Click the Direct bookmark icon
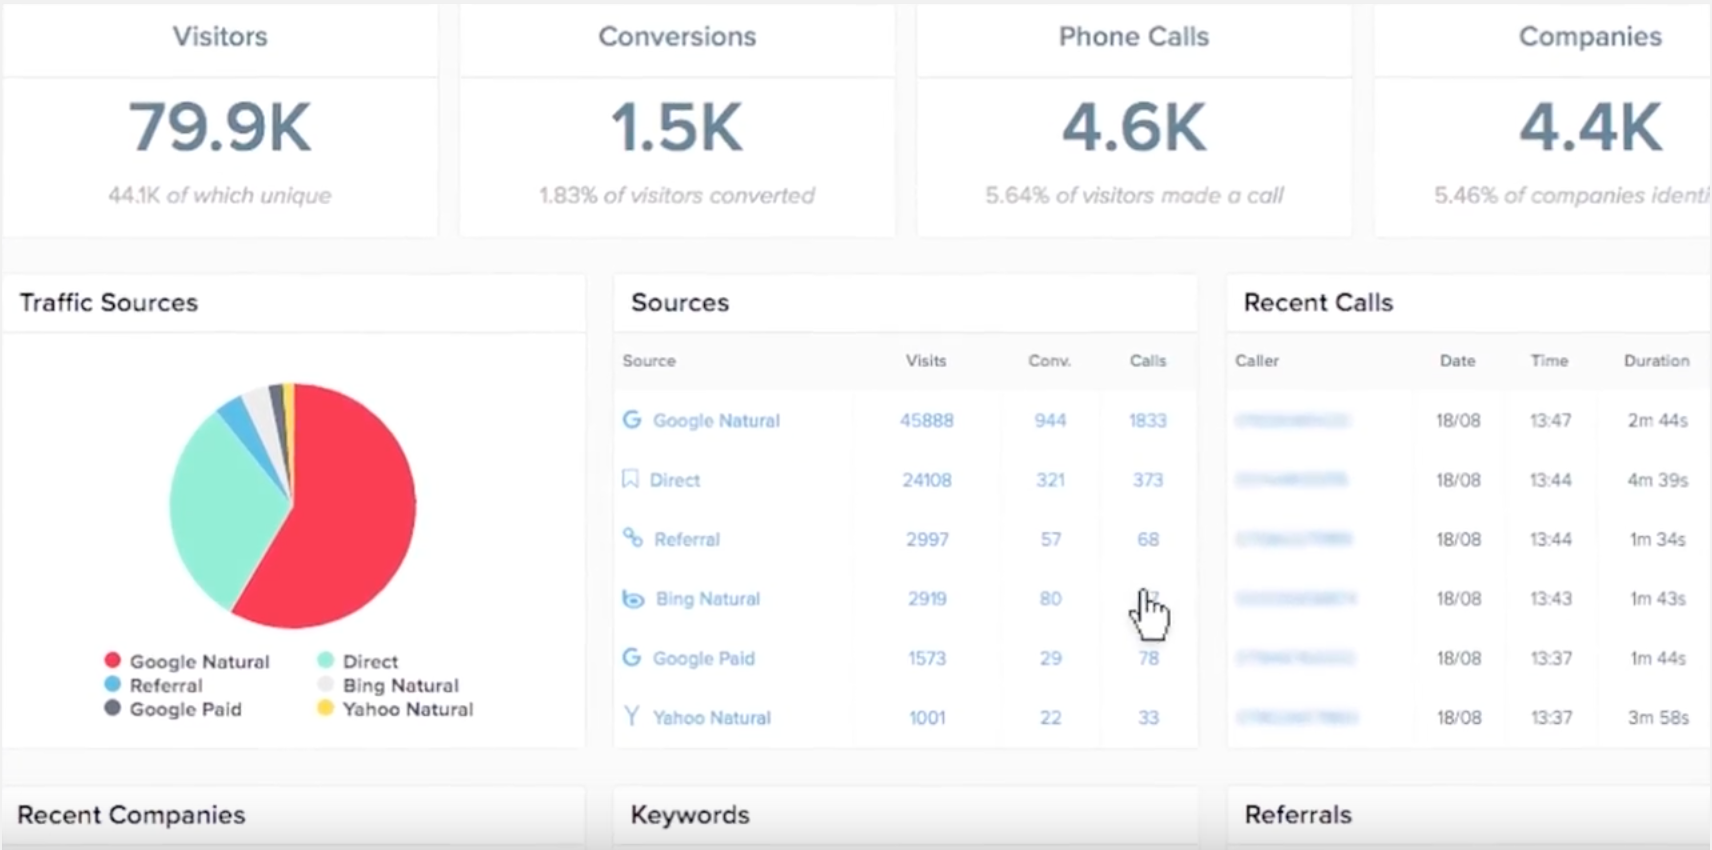 (630, 479)
